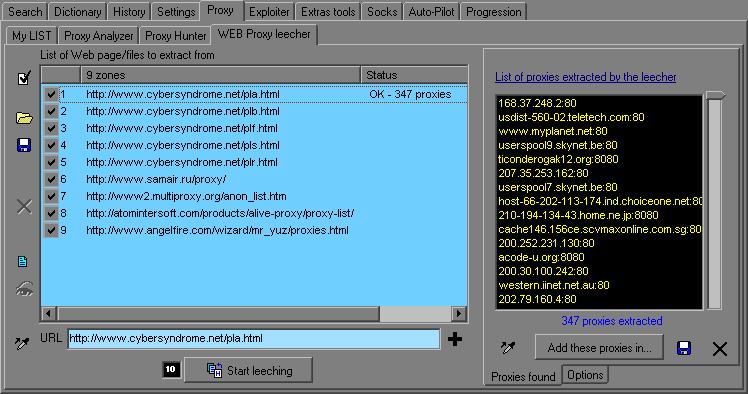
Task: Switch to Proxy Hunter subtab
Action: [176, 36]
